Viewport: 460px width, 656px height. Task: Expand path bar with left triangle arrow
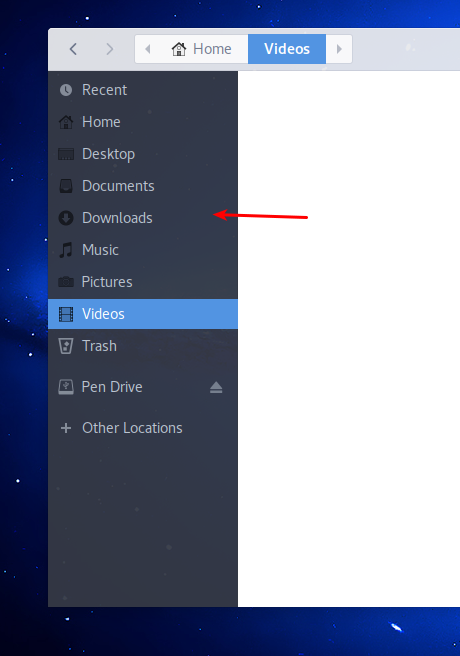click(x=147, y=49)
